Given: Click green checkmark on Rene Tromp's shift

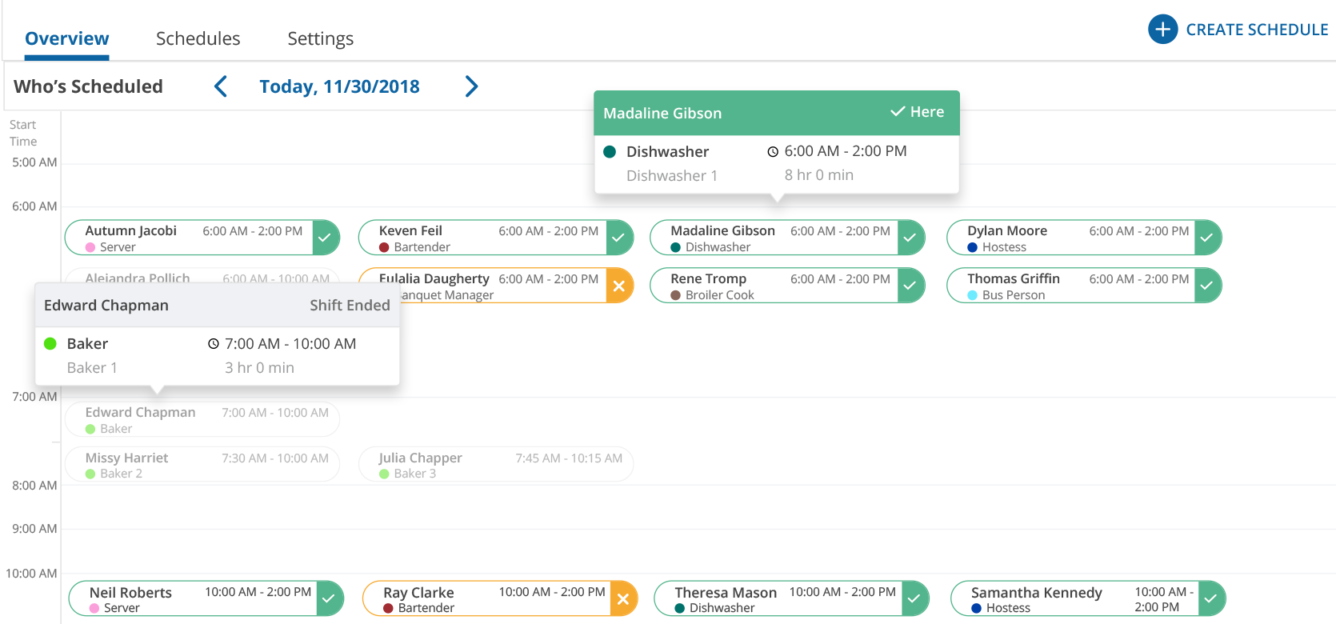Looking at the screenshot, I should 910,286.
